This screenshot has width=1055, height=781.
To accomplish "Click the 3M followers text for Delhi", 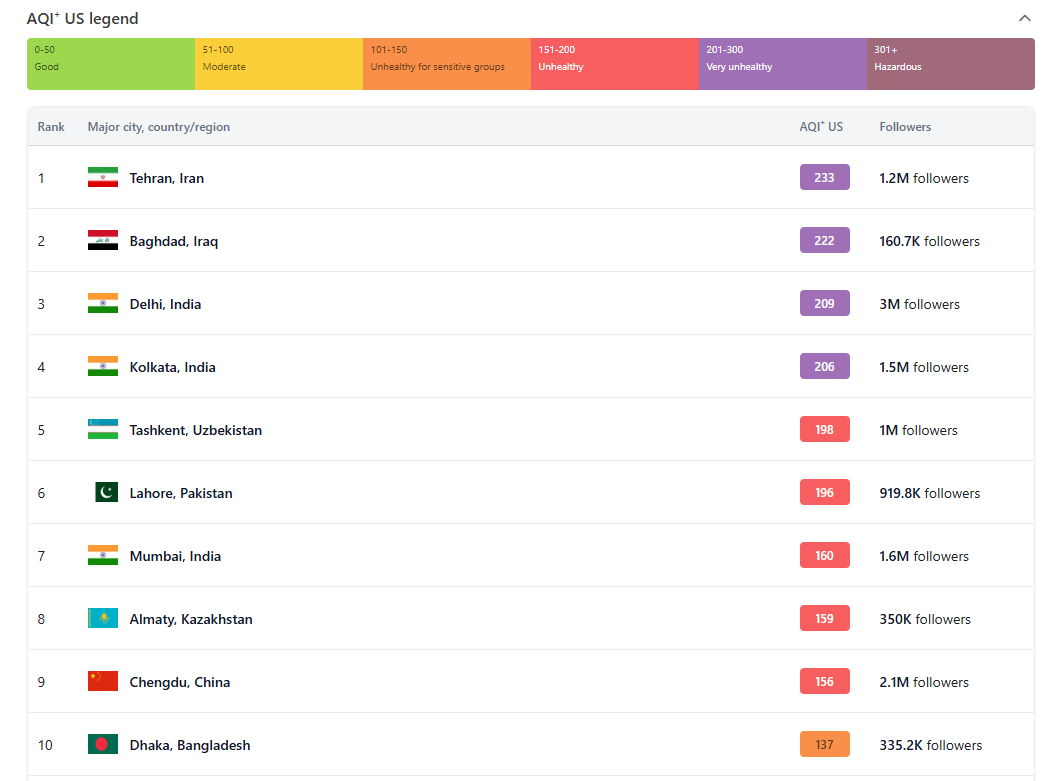I will pos(919,304).
